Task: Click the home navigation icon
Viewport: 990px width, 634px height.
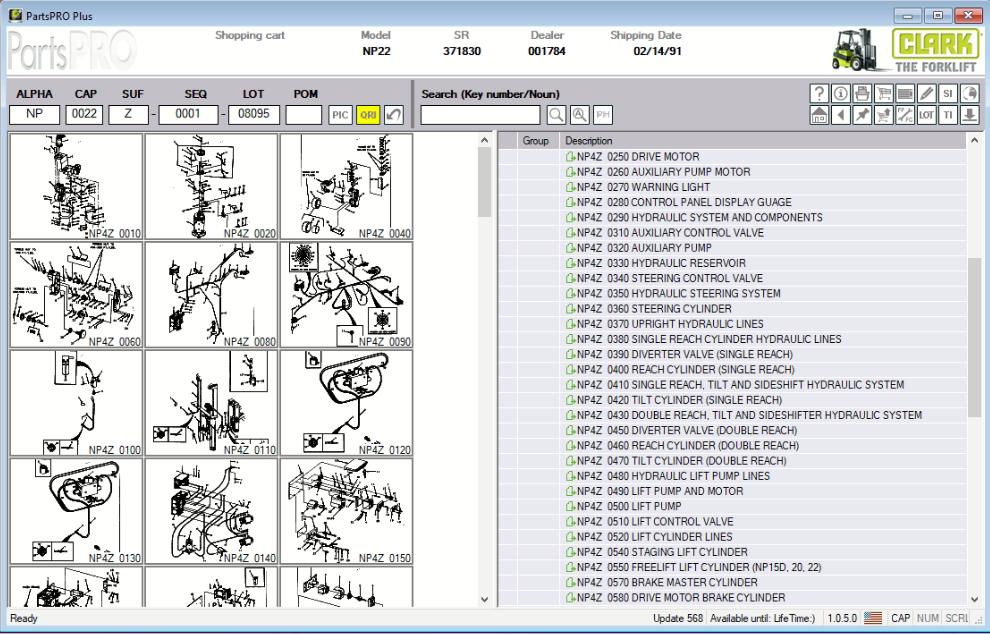Action: [x=819, y=115]
